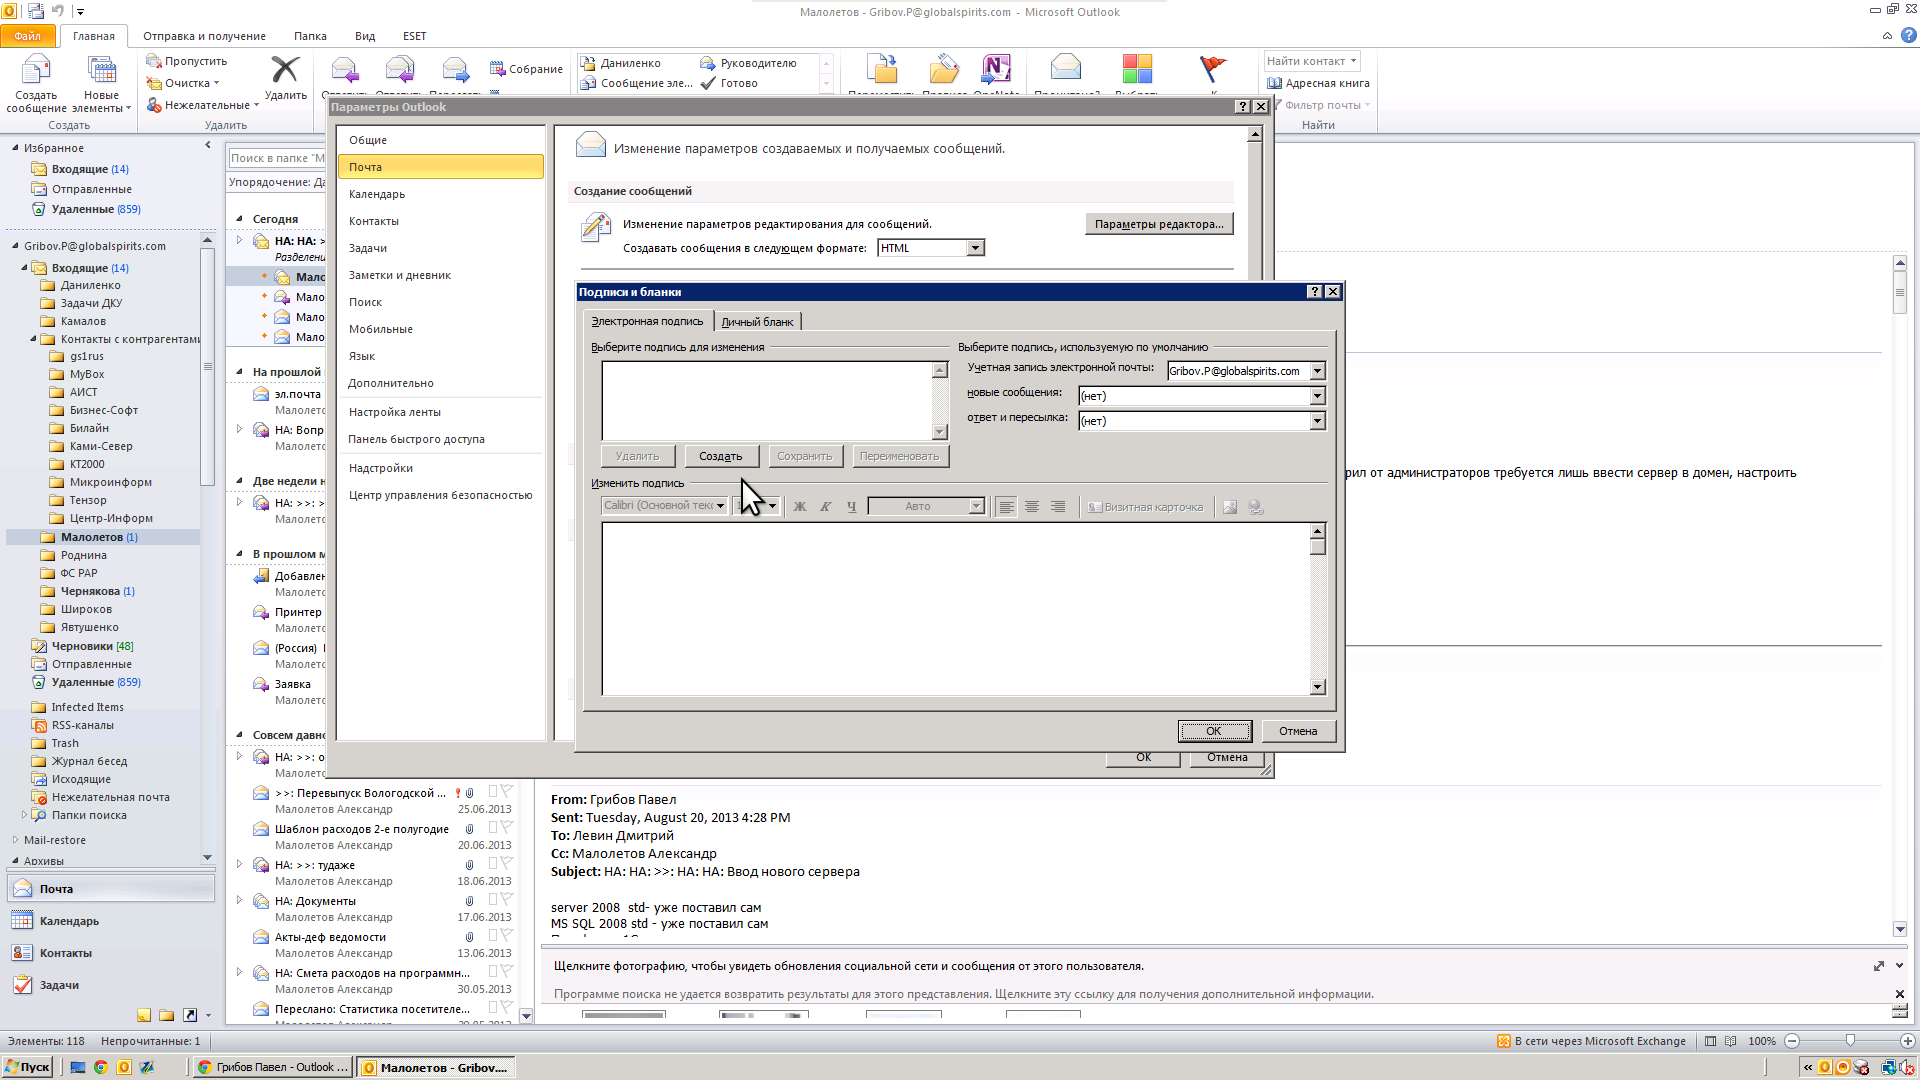This screenshot has width=1920, height=1080.
Task: Click the Align left icon in signature editor
Action: (1006, 506)
